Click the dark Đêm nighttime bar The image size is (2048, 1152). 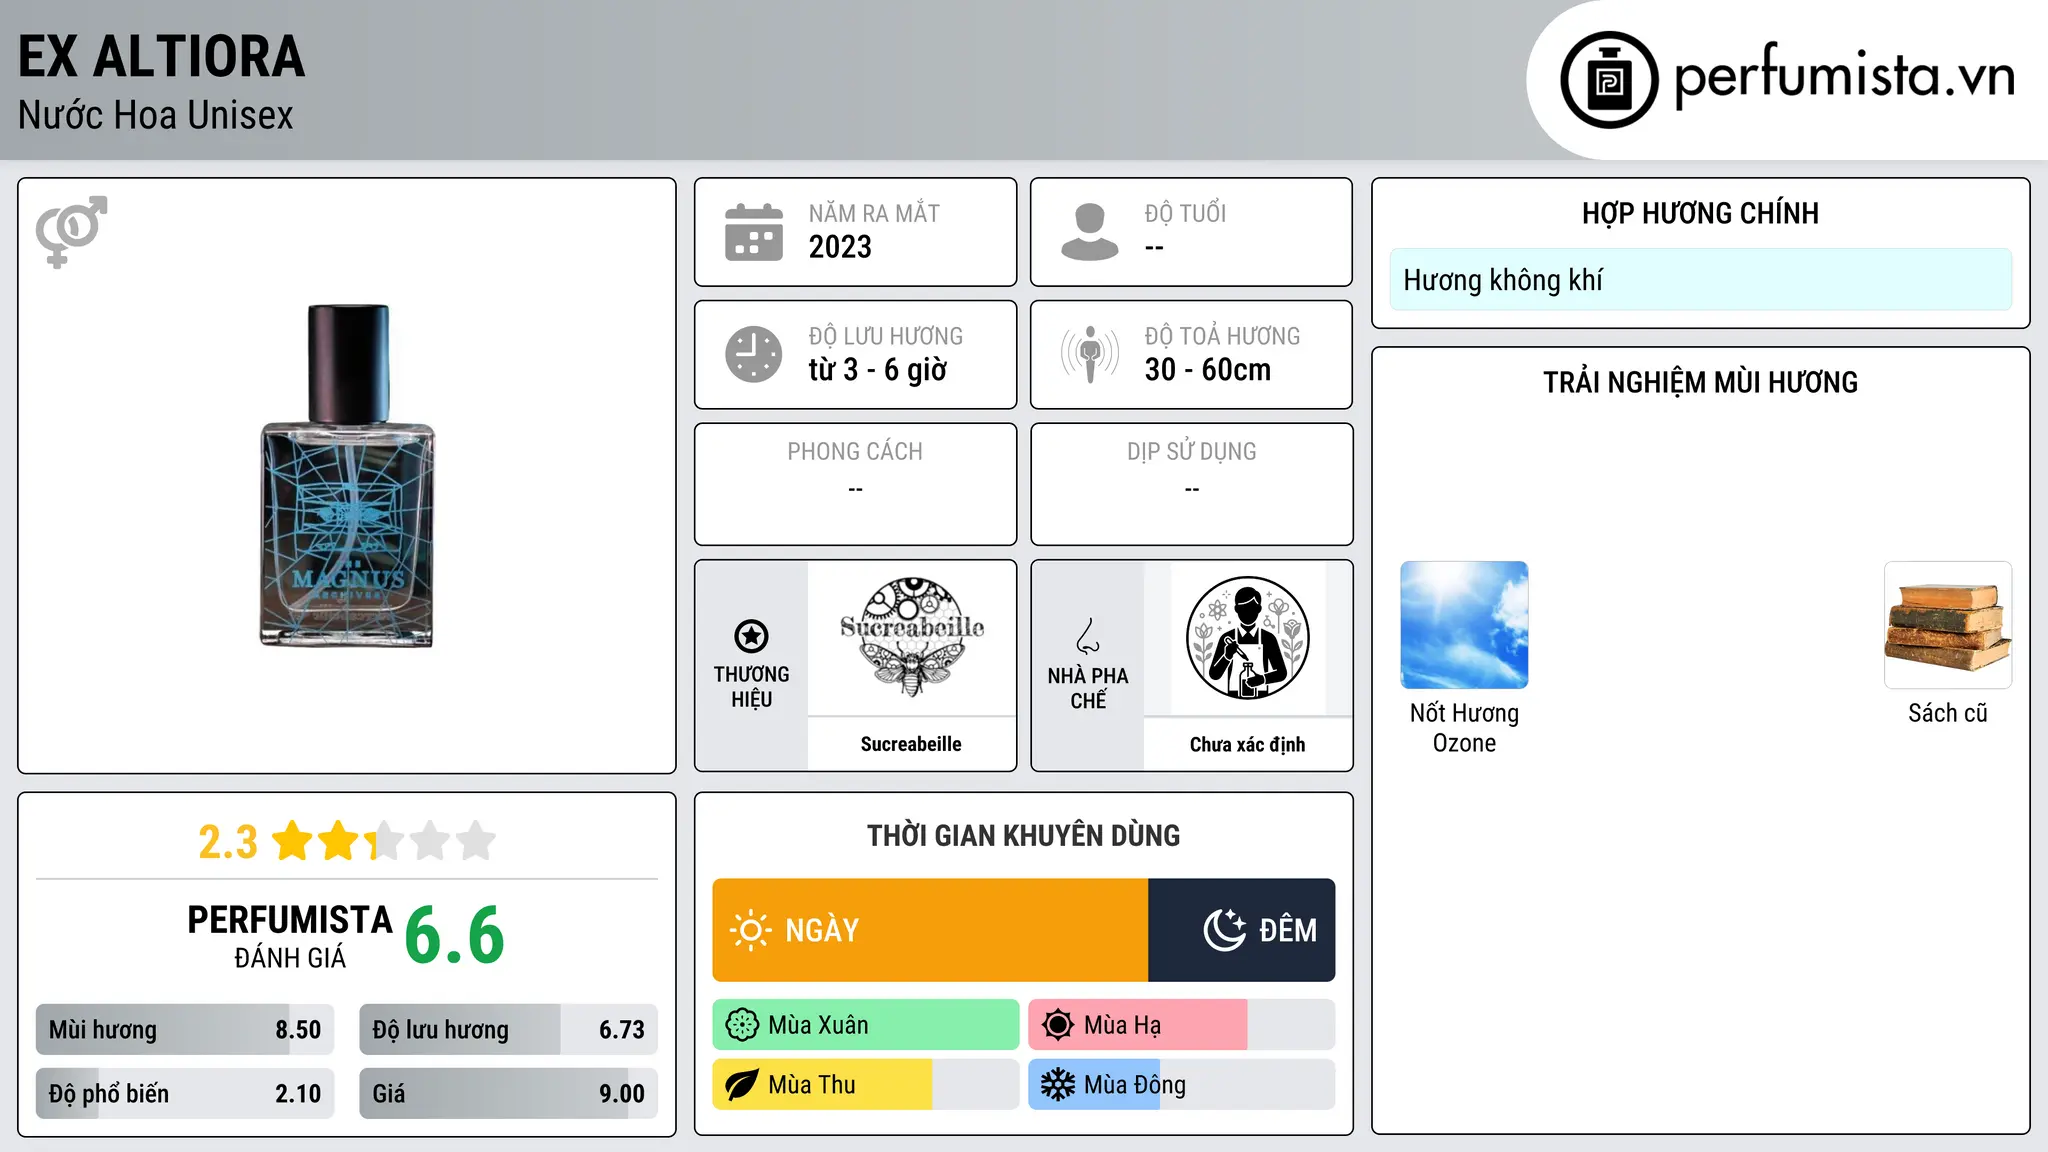(1242, 930)
